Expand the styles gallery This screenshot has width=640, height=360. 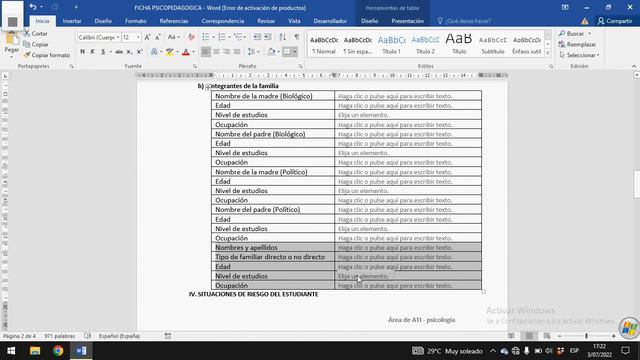548,53
